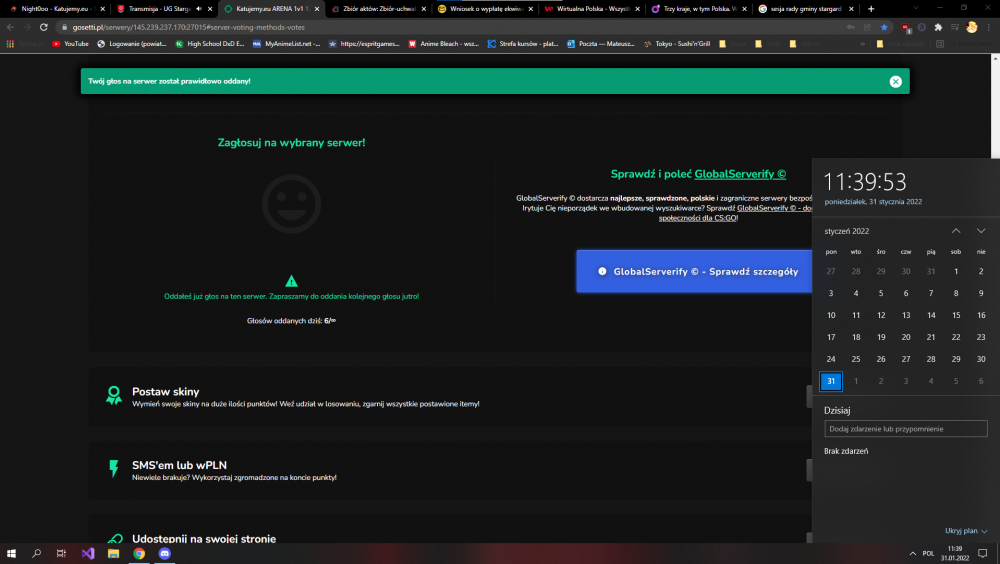Screen dimensions: 1000x564
Task: Switch to NightDoo - Katujemy.eu tab
Action: 56,9
